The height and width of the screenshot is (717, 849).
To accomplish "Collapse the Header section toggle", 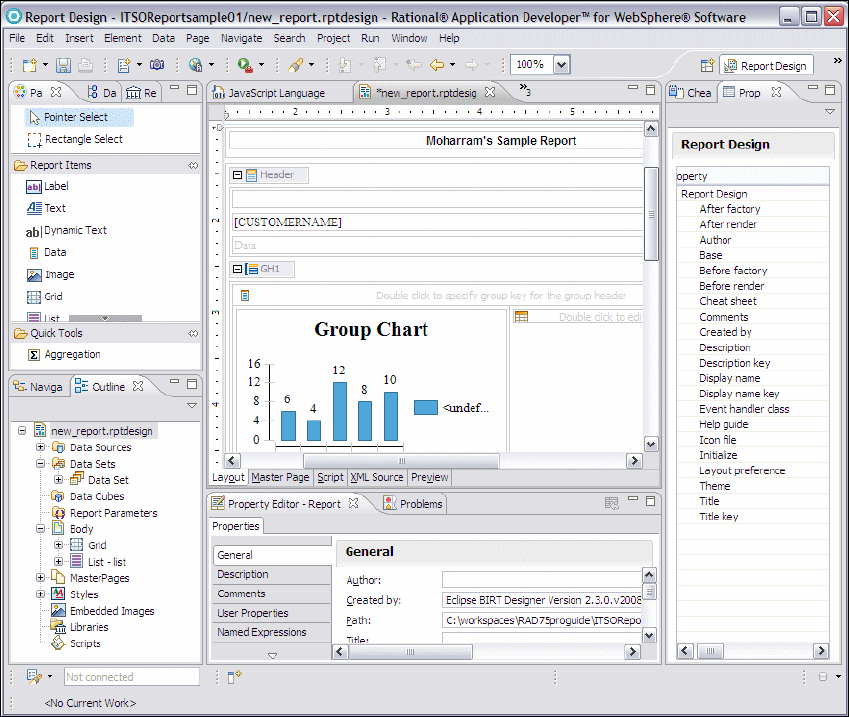I will (x=238, y=175).
